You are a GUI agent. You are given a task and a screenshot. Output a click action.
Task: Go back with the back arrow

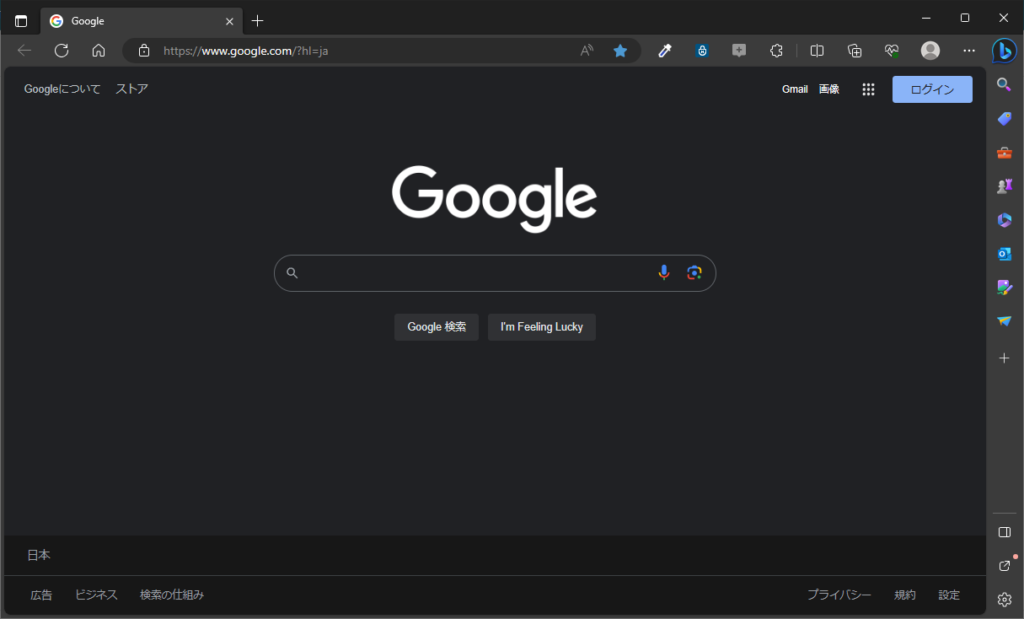(24, 50)
